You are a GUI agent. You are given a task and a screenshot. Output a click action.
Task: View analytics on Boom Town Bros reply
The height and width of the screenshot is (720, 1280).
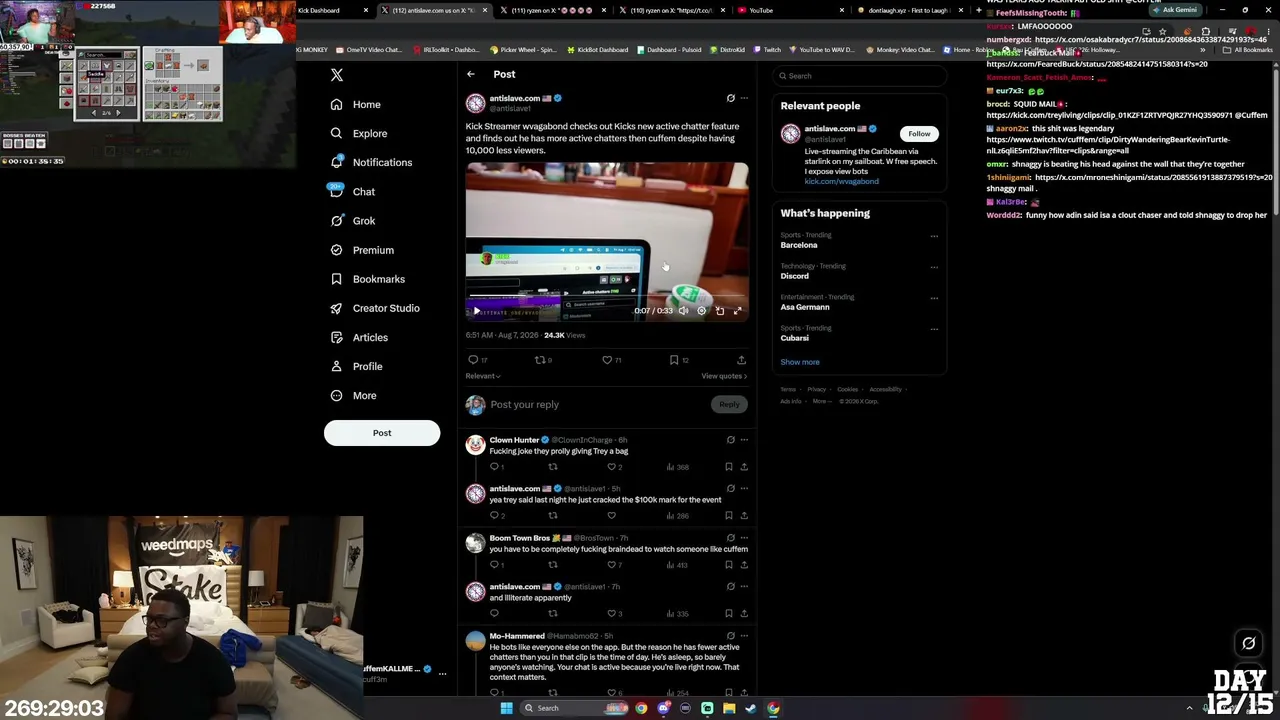[678, 565]
